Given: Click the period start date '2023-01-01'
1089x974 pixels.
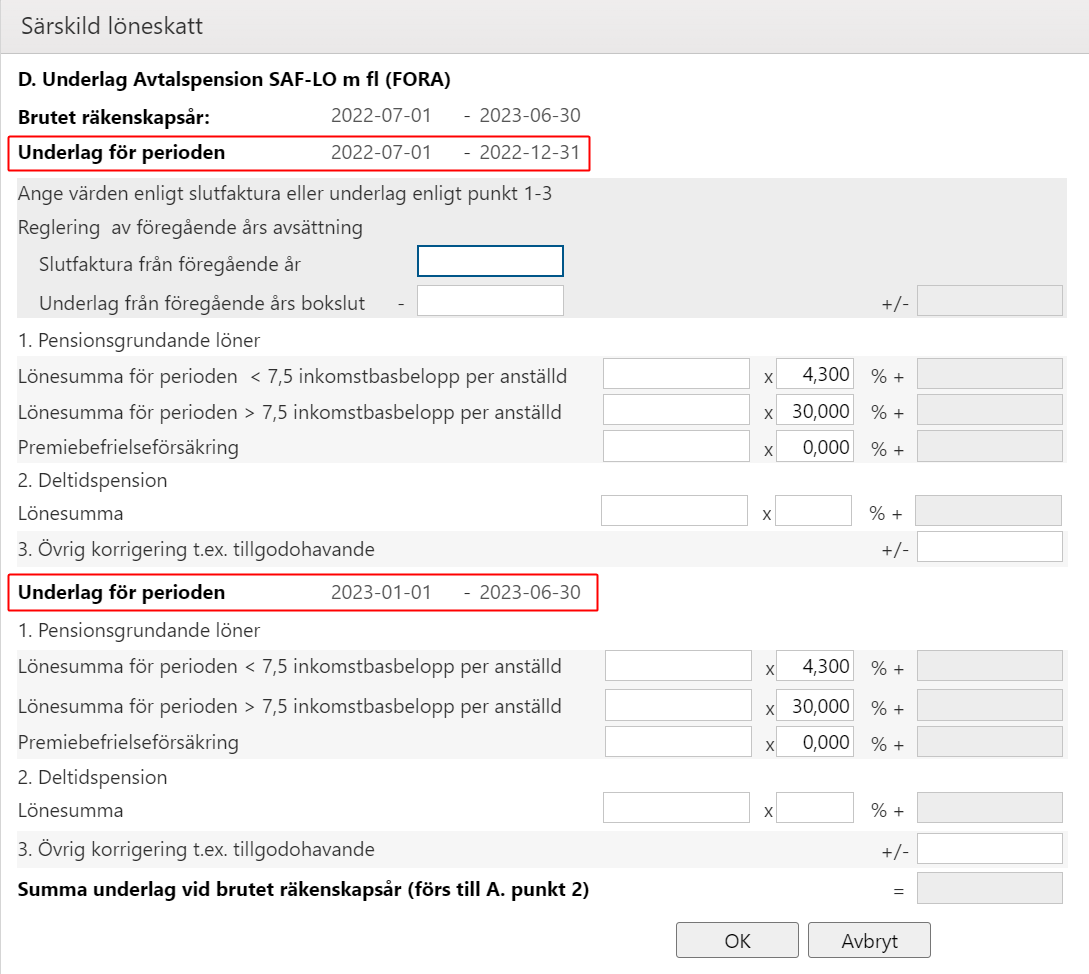Looking at the screenshot, I should click(381, 593).
